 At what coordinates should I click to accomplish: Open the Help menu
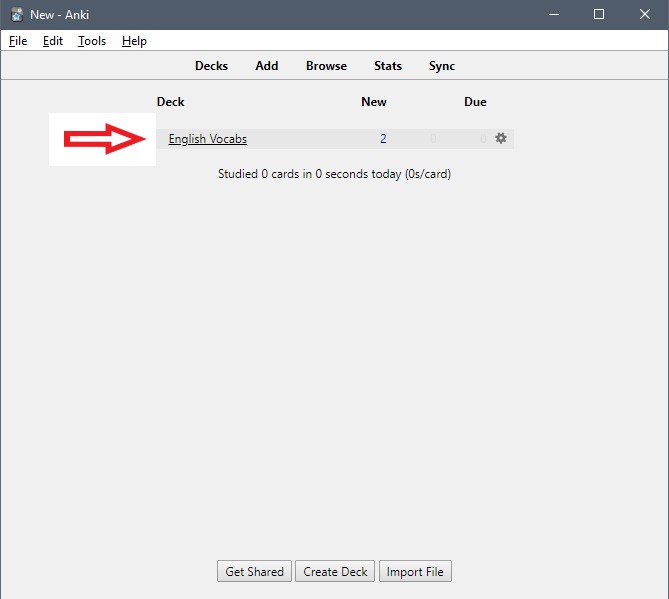tap(134, 41)
